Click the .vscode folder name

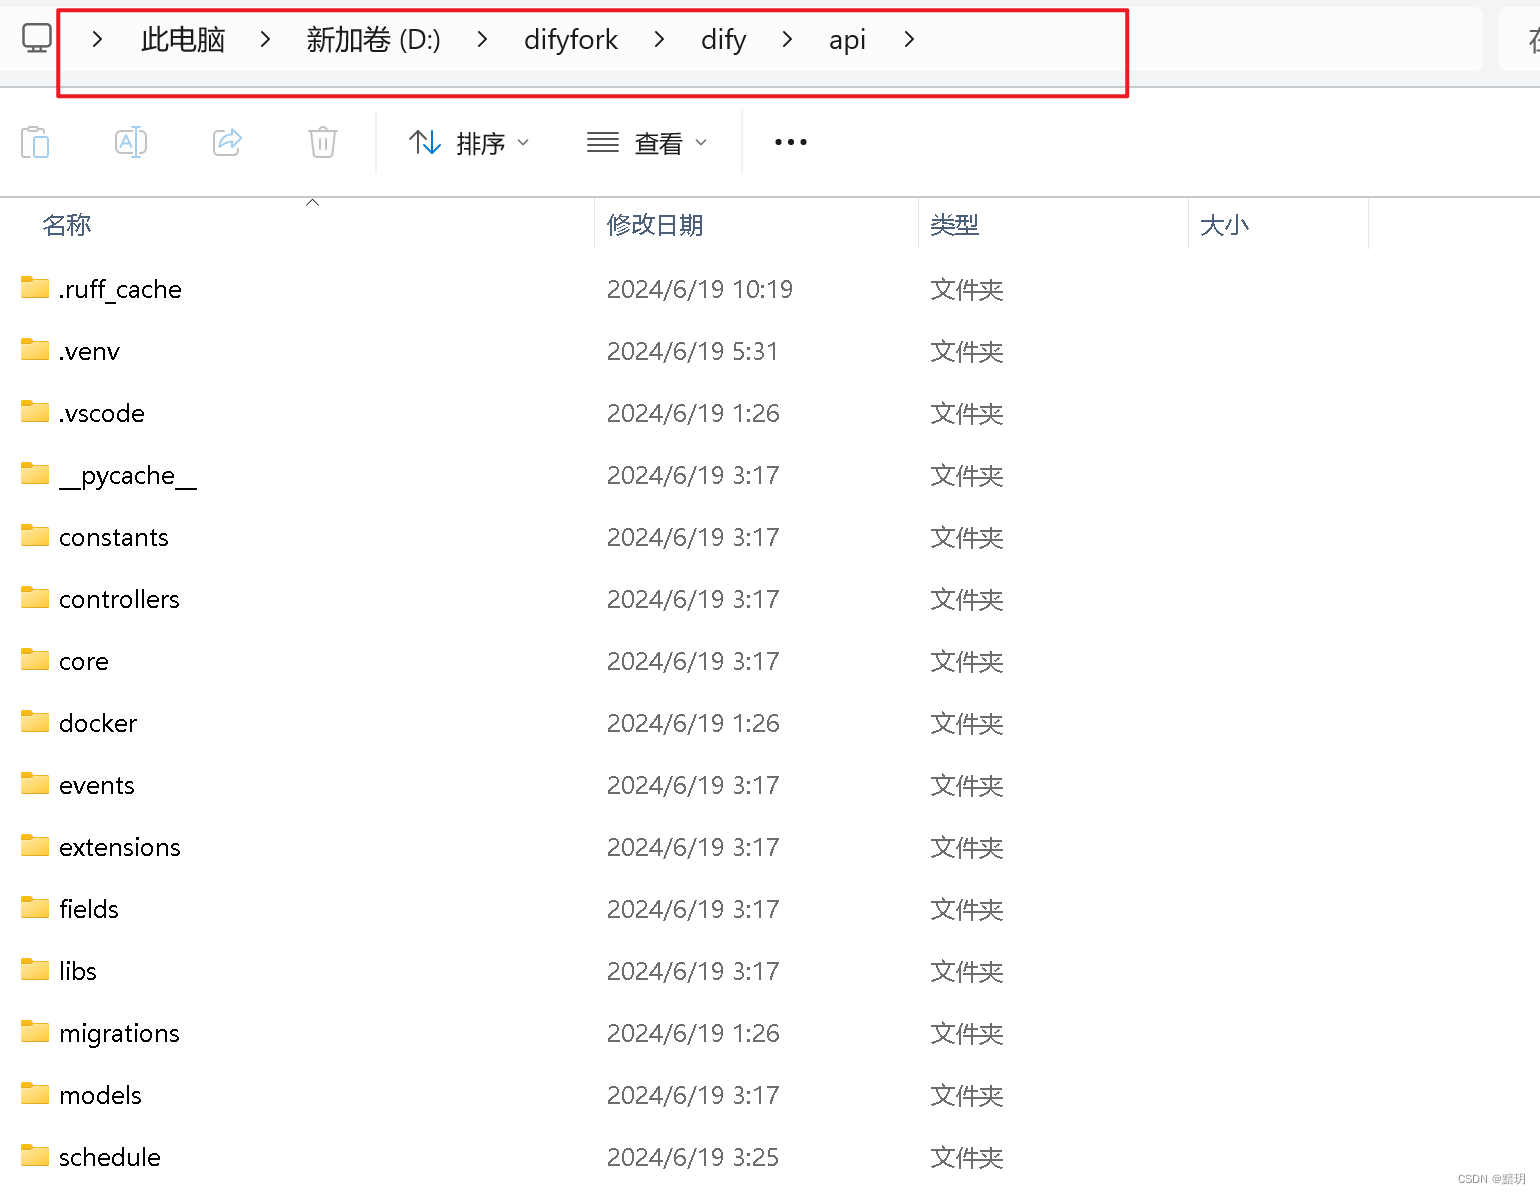click(x=101, y=414)
